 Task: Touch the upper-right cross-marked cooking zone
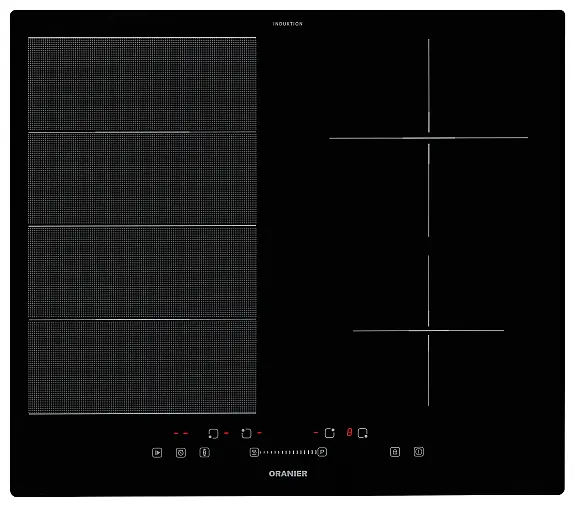tap(428, 138)
